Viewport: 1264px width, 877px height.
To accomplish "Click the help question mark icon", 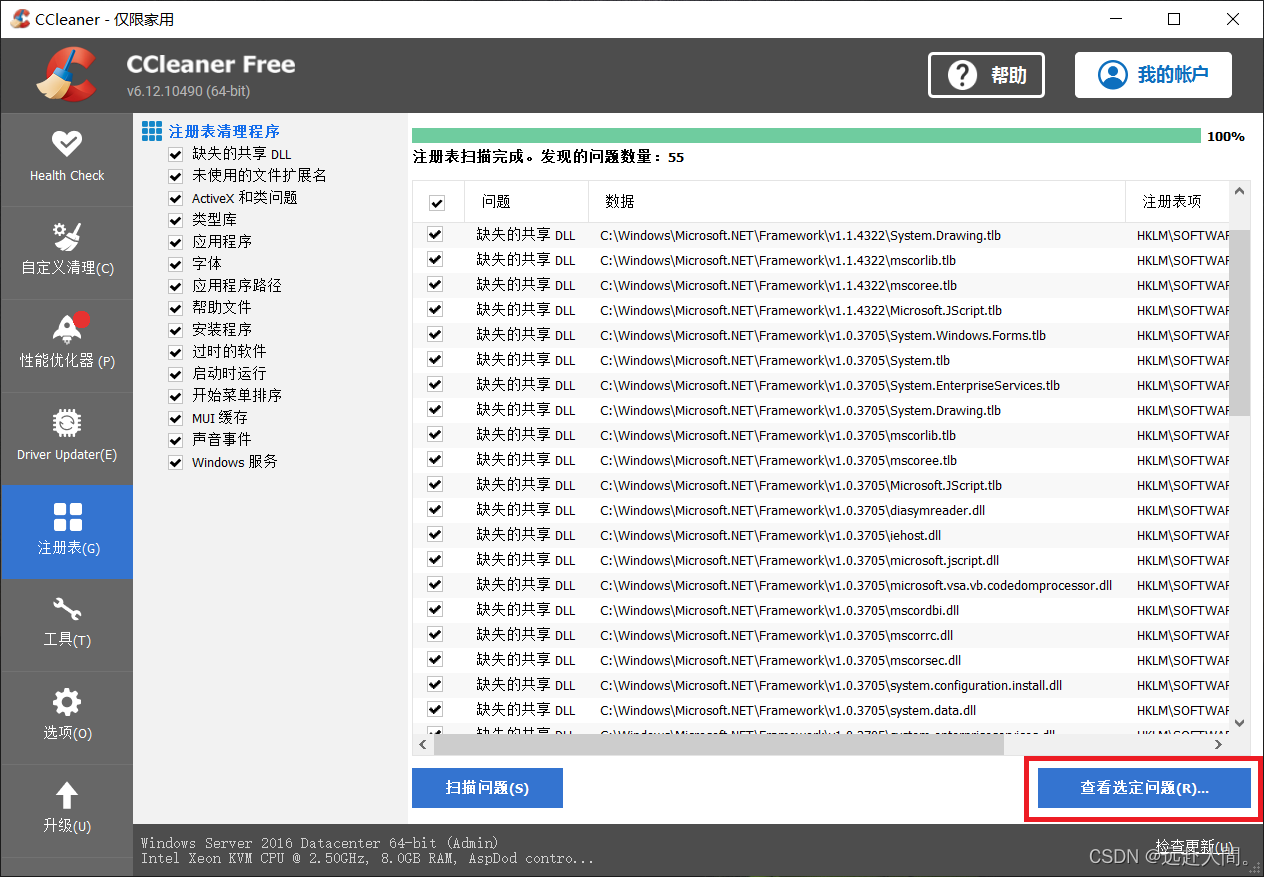I will click(x=962, y=75).
